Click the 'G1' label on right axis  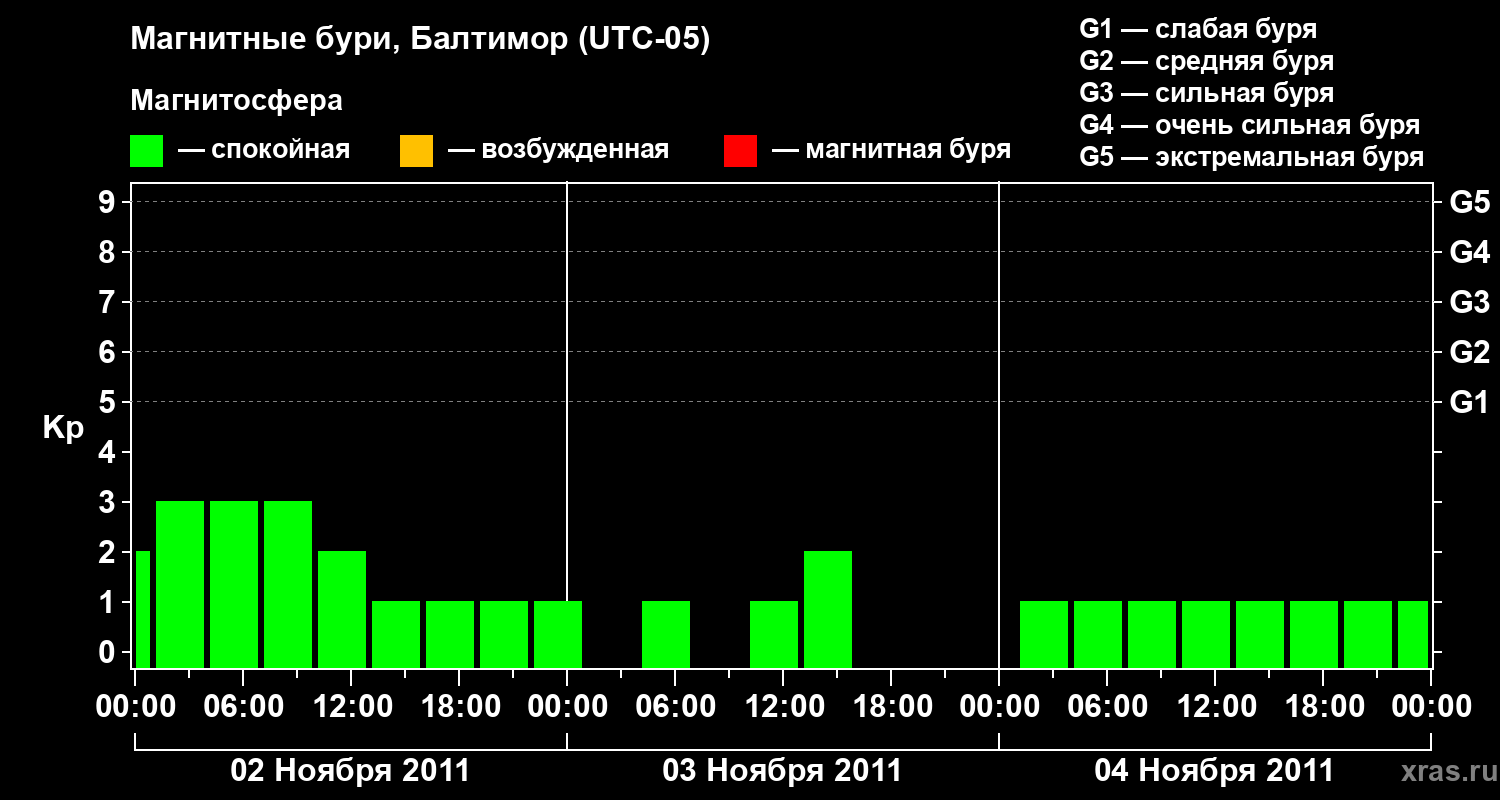(1469, 403)
